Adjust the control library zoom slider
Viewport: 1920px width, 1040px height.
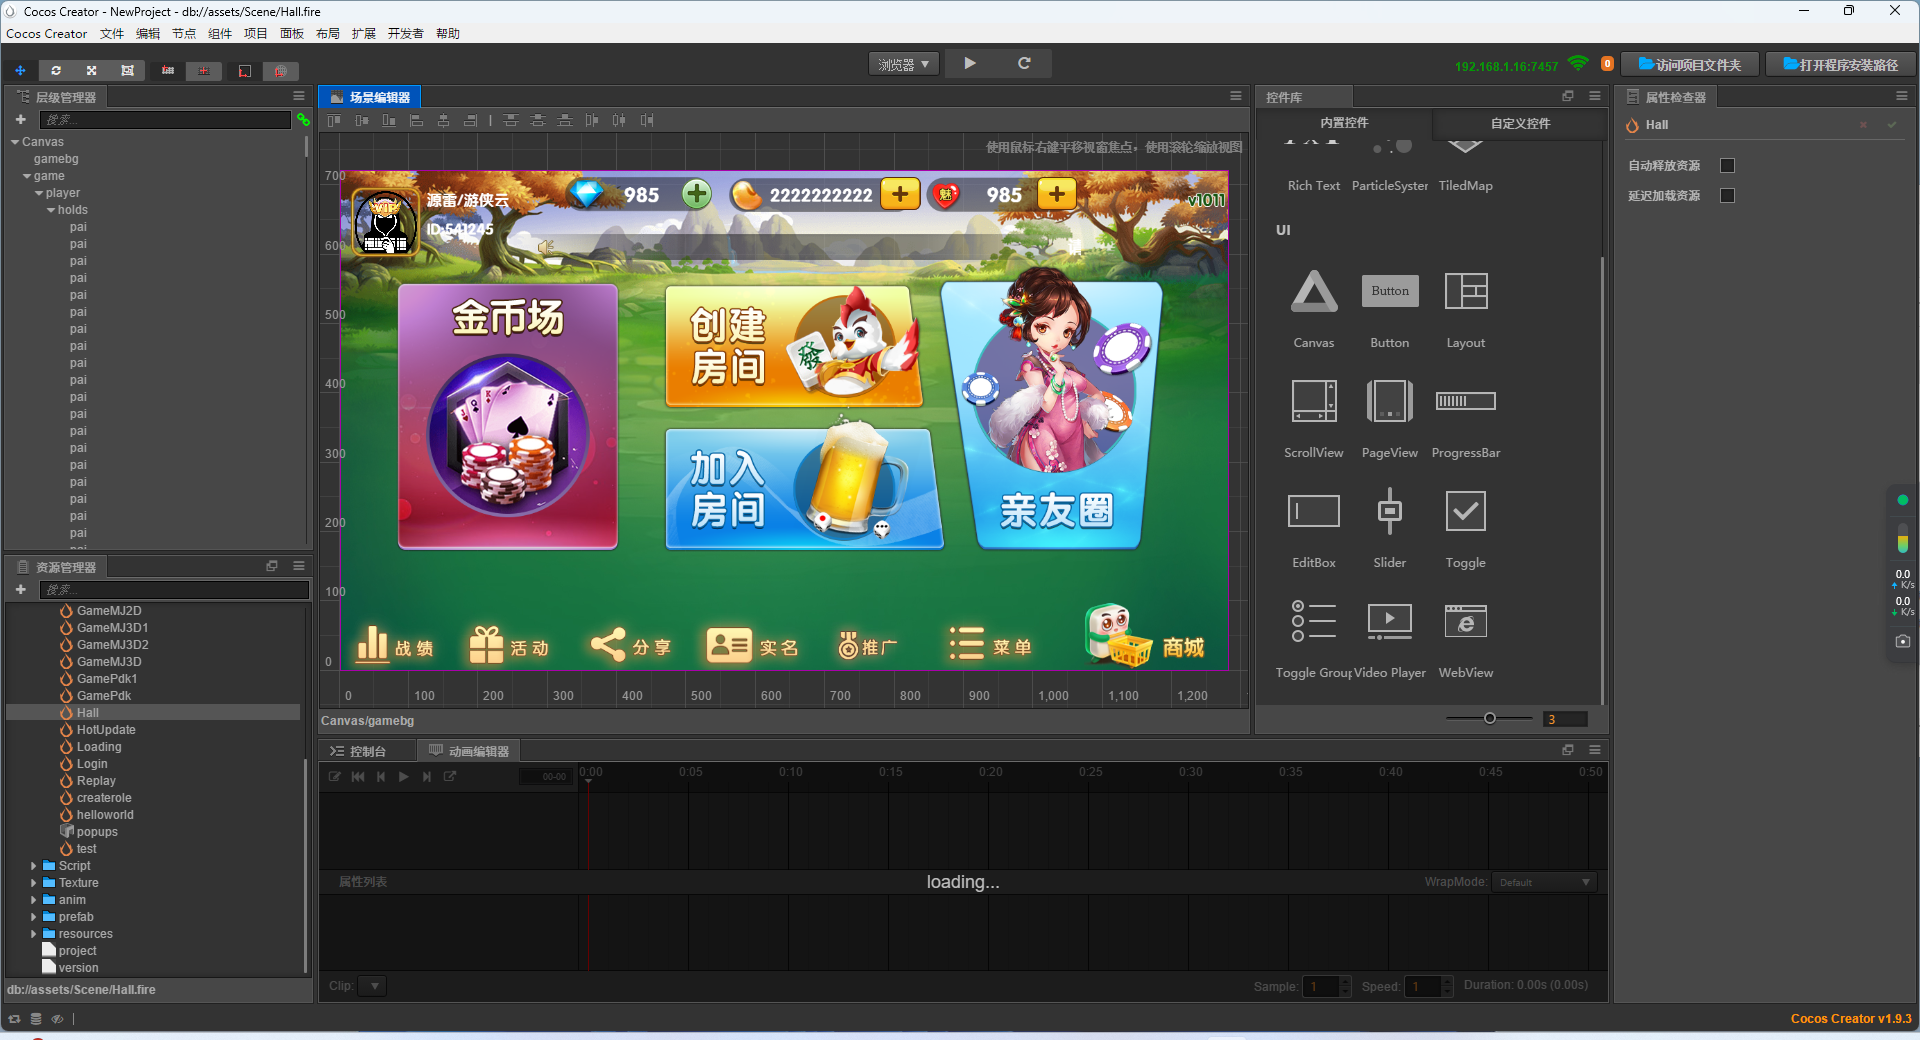[x=1489, y=718]
